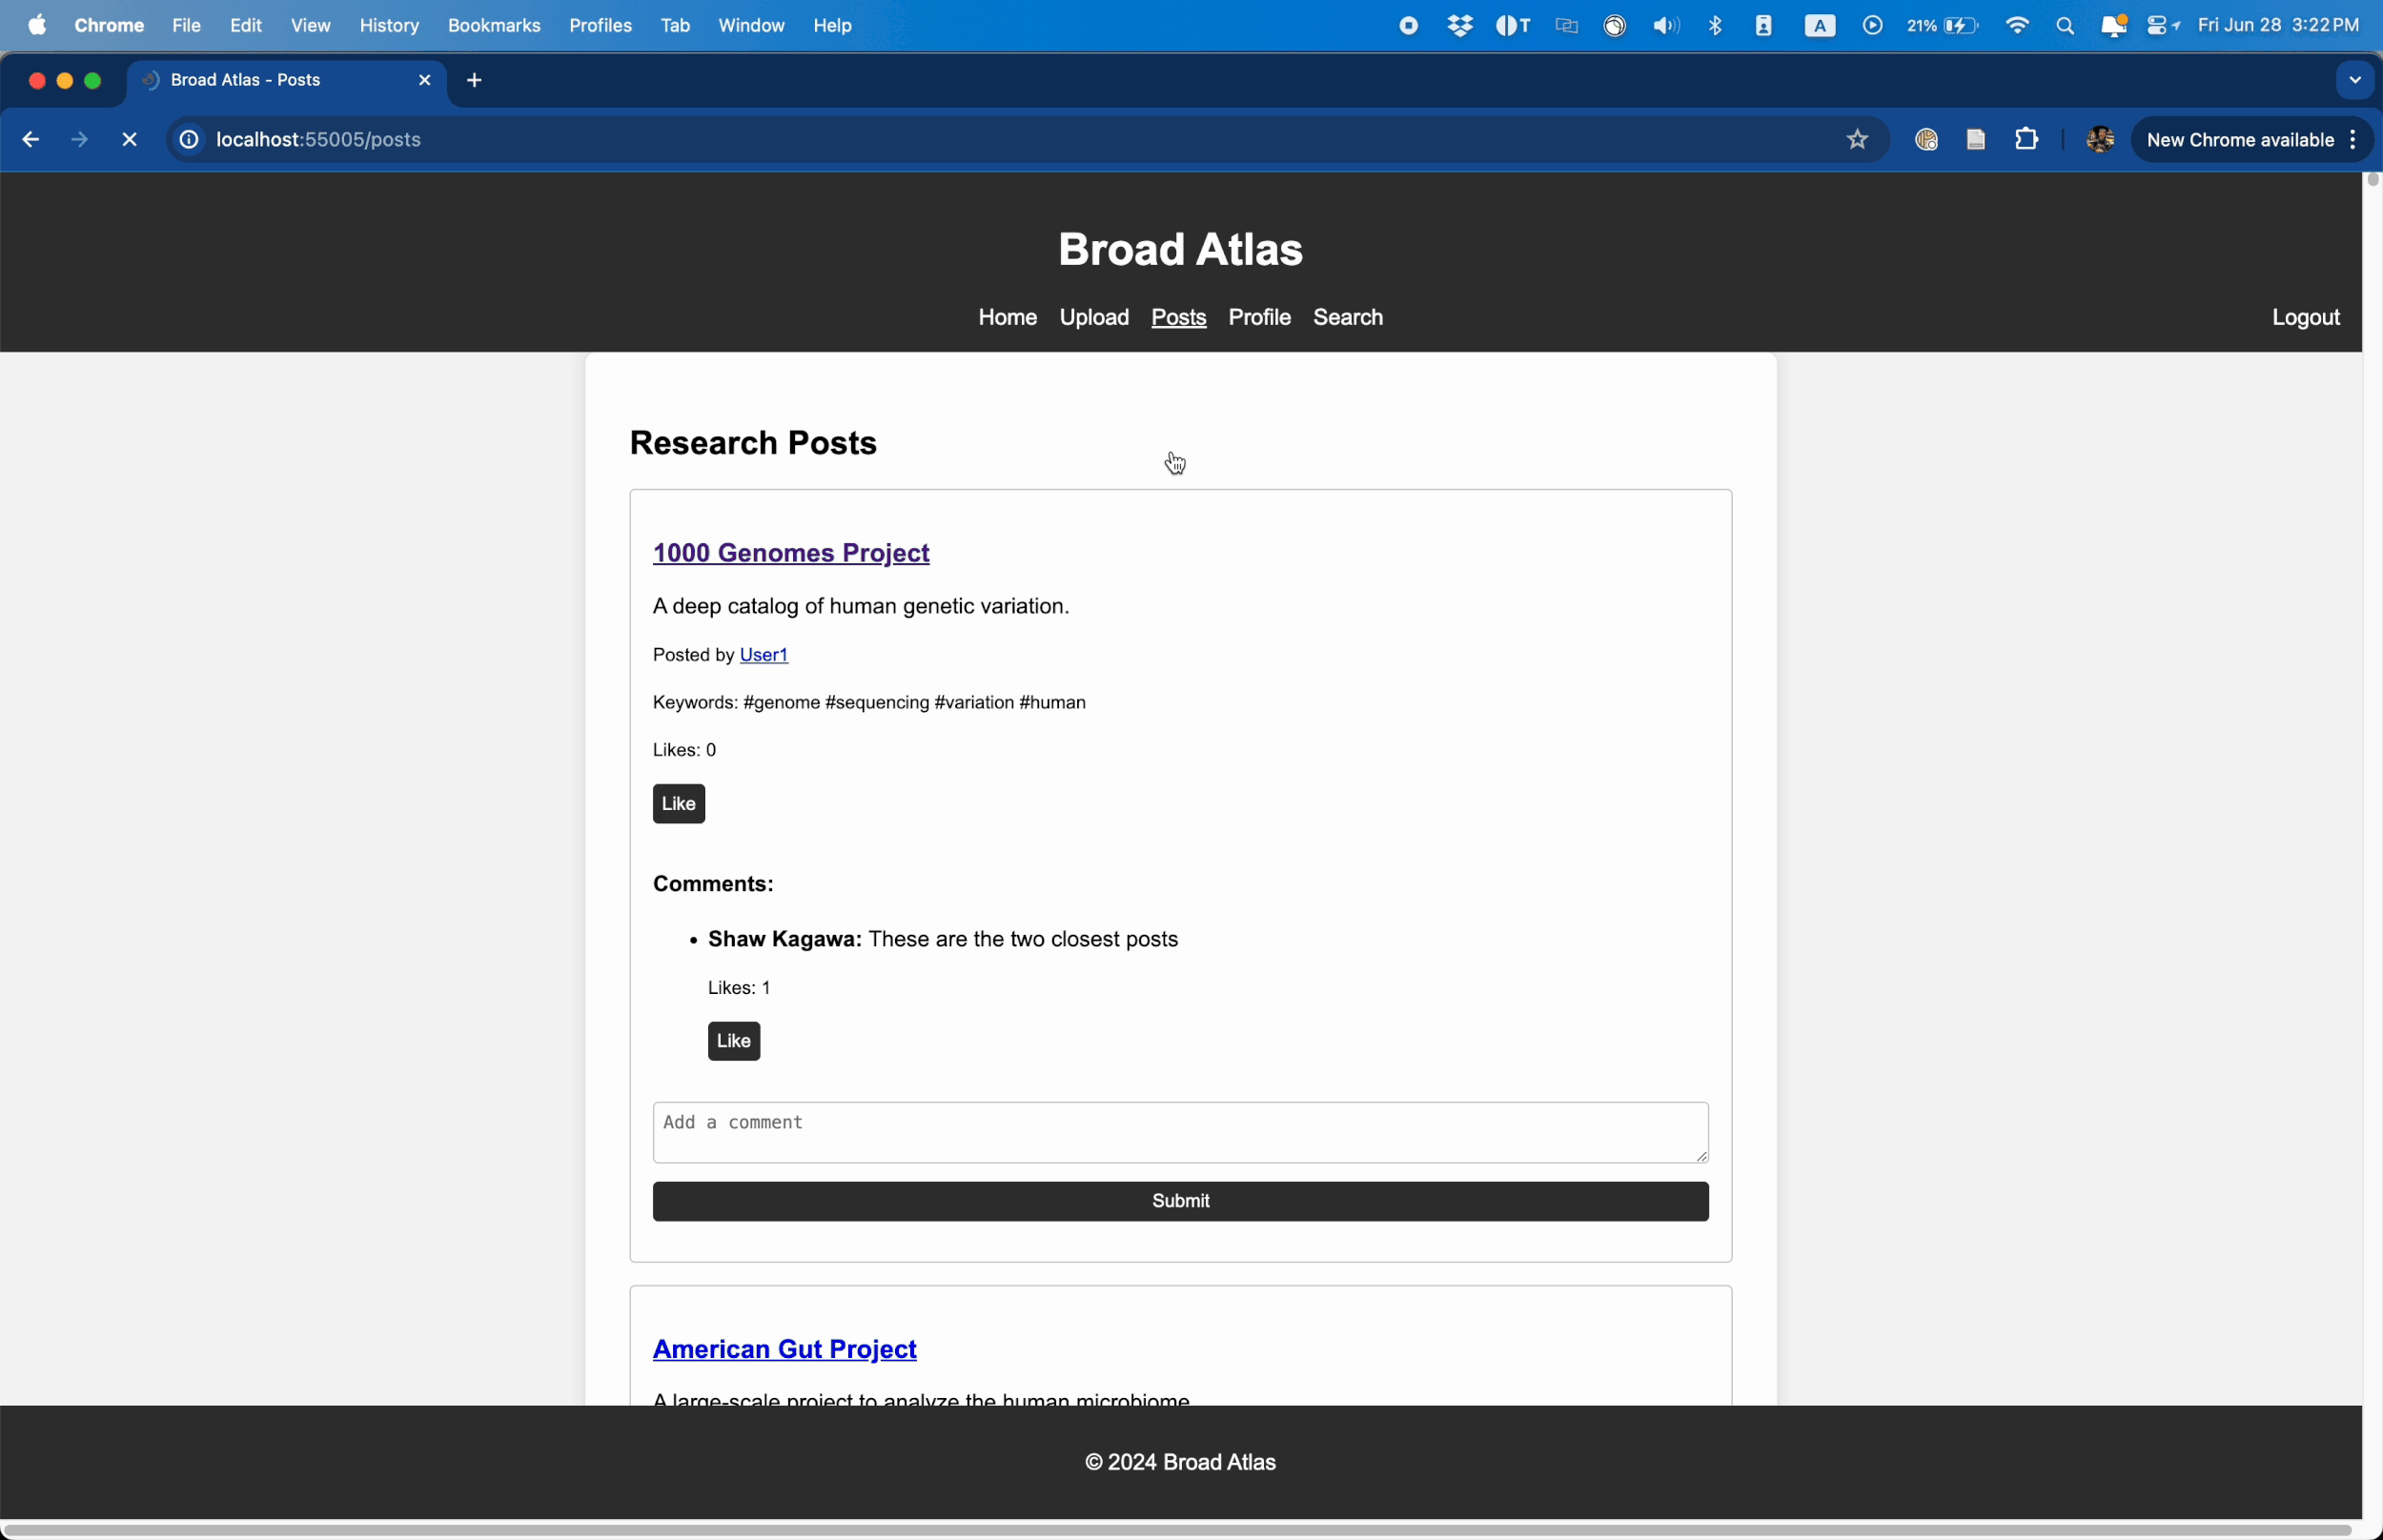Click the horizontal scrollbar at bottom
Viewport: 2383px width, 1540px height.
(1180, 1529)
